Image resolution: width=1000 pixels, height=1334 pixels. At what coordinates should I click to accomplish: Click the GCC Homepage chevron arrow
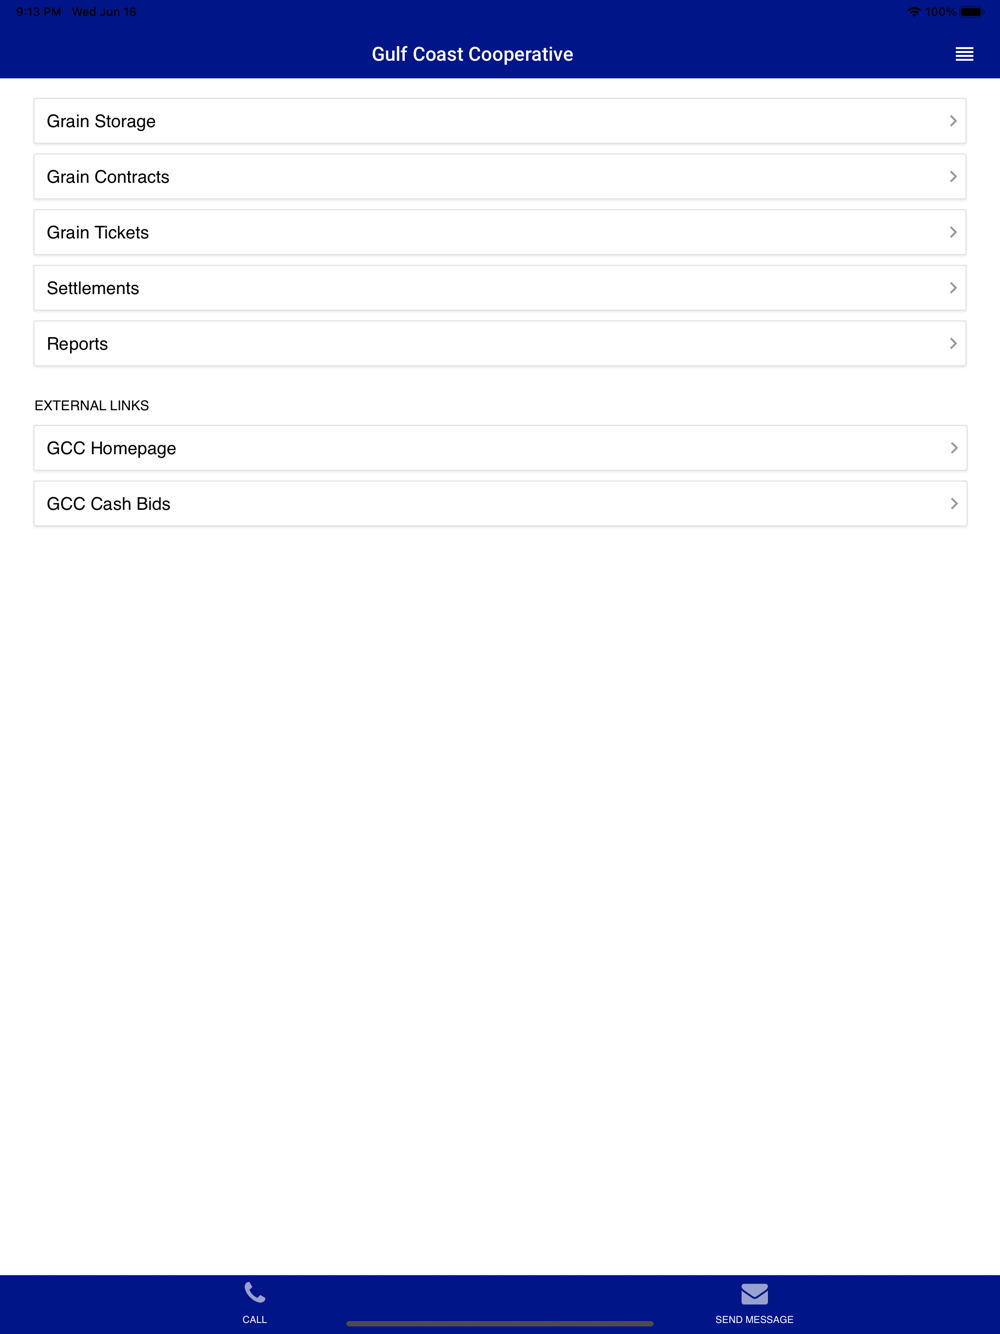click(953, 448)
